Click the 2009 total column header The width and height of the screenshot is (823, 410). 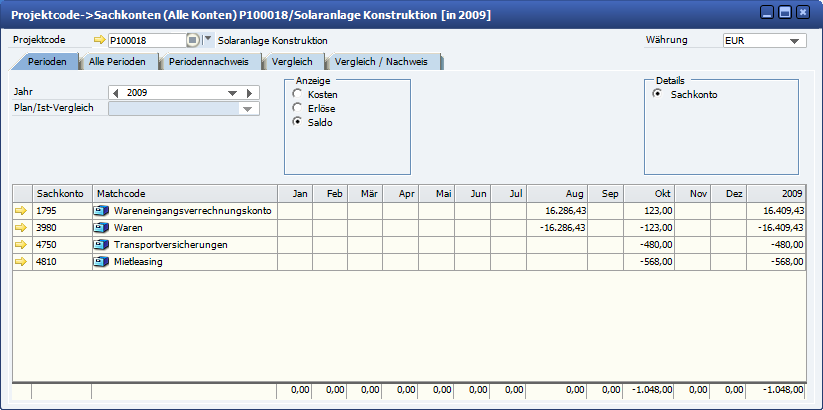coord(776,194)
